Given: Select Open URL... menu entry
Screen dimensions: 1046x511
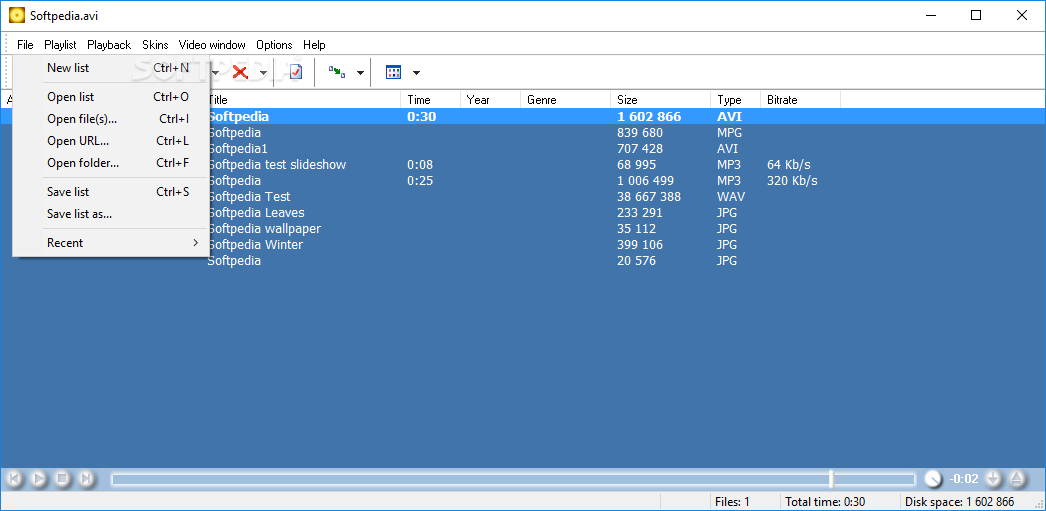Looking at the screenshot, I should pyautogui.click(x=111, y=141).
